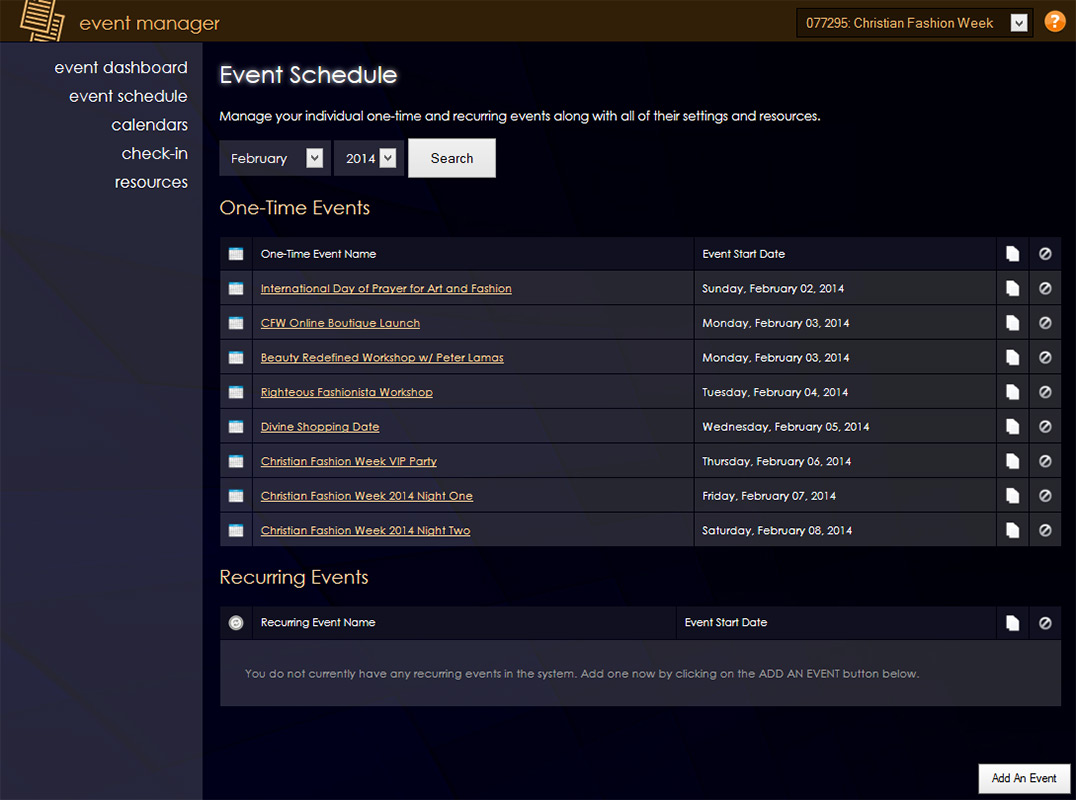Click calendar icon beside CFW Online Boutique Launch

236,323
